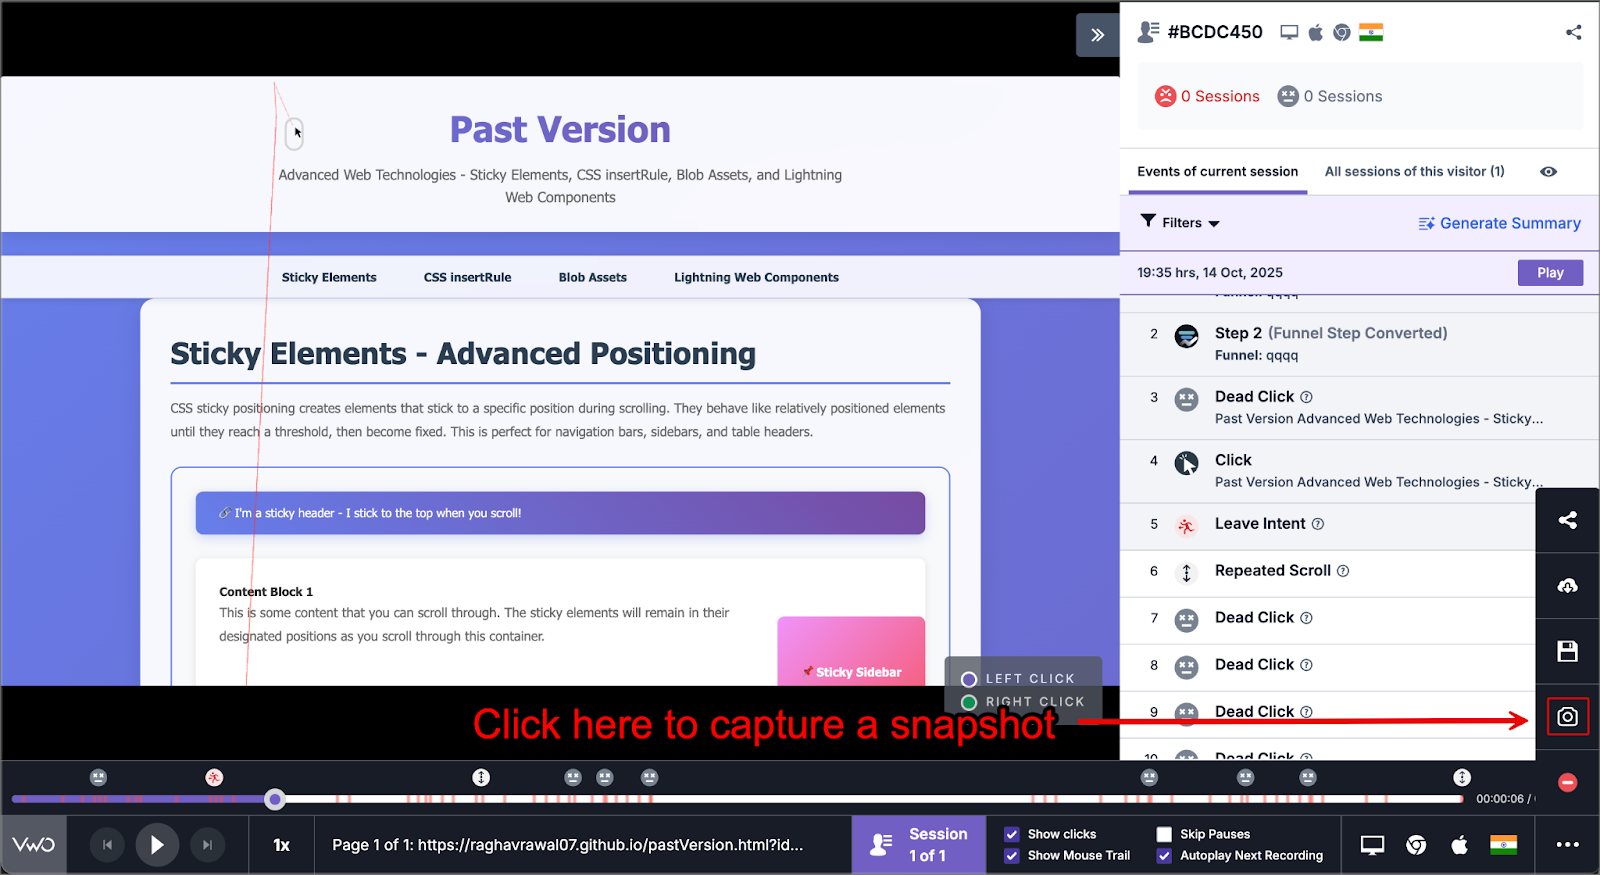The image size is (1600, 875).
Task: Toggle the Autoplay Next Recording checkbox
Action: click(1164, 856)
